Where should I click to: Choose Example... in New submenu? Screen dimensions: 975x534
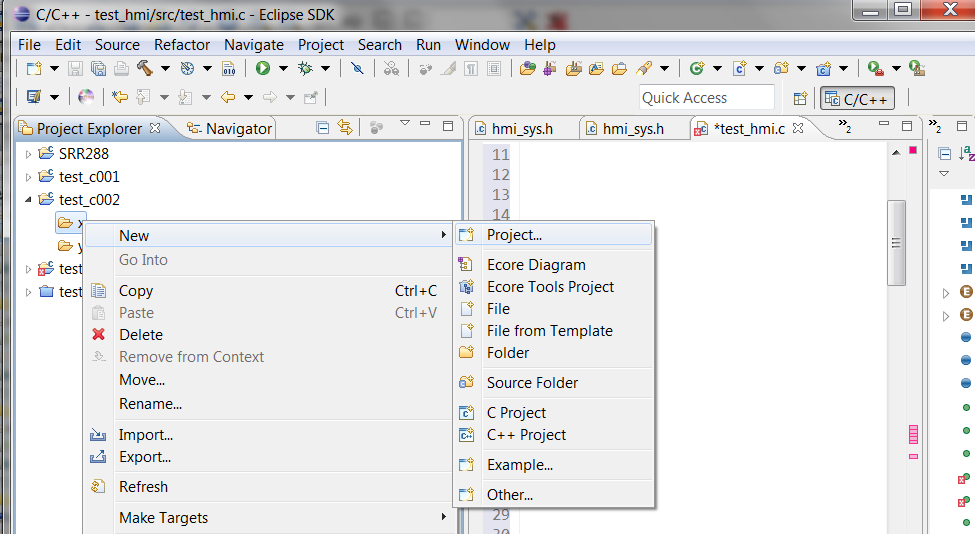tap(553, 465)
